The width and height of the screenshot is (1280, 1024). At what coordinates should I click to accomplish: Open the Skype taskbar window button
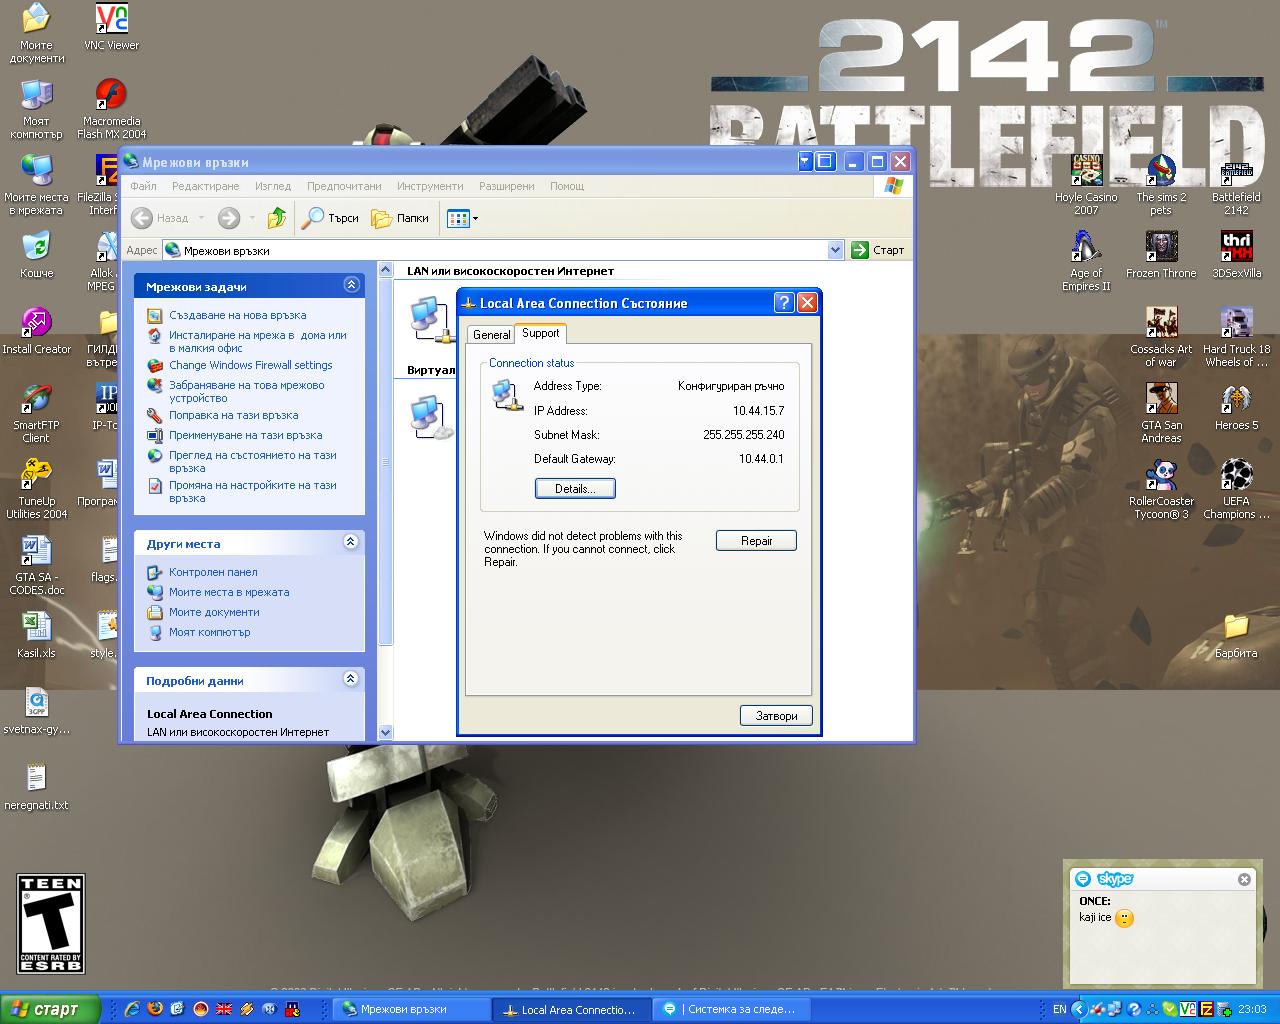tap(732, 1009)
